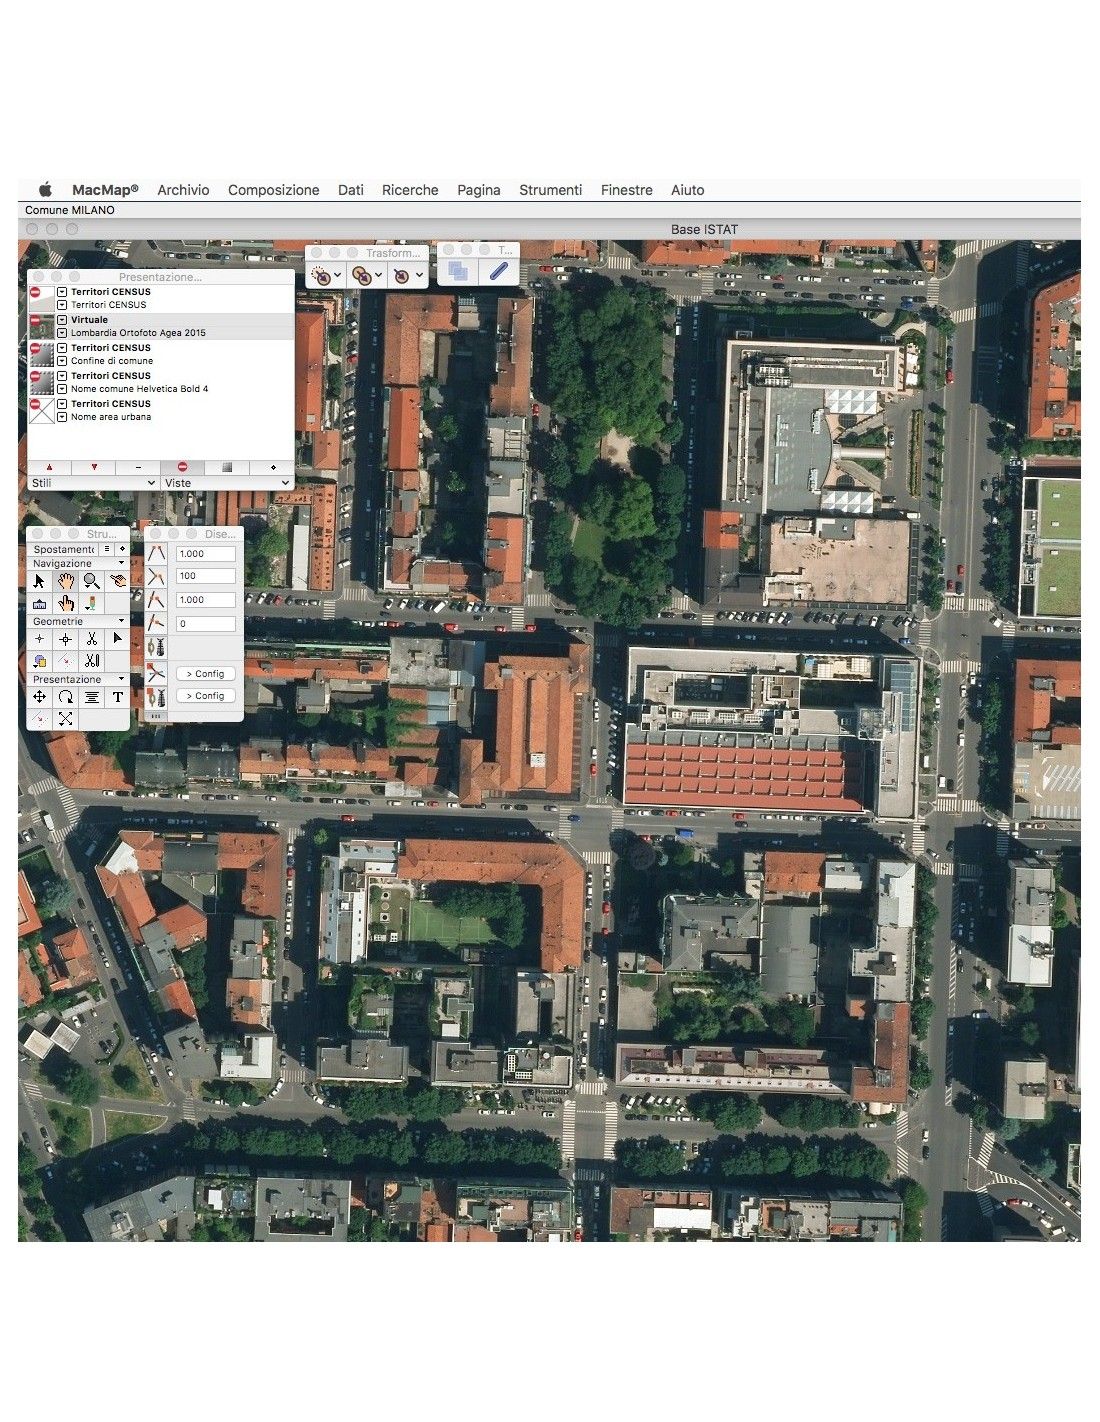Click the blue pencil drawing icon
Viewport: 1100px width, 1422px height.
point(498,271)
